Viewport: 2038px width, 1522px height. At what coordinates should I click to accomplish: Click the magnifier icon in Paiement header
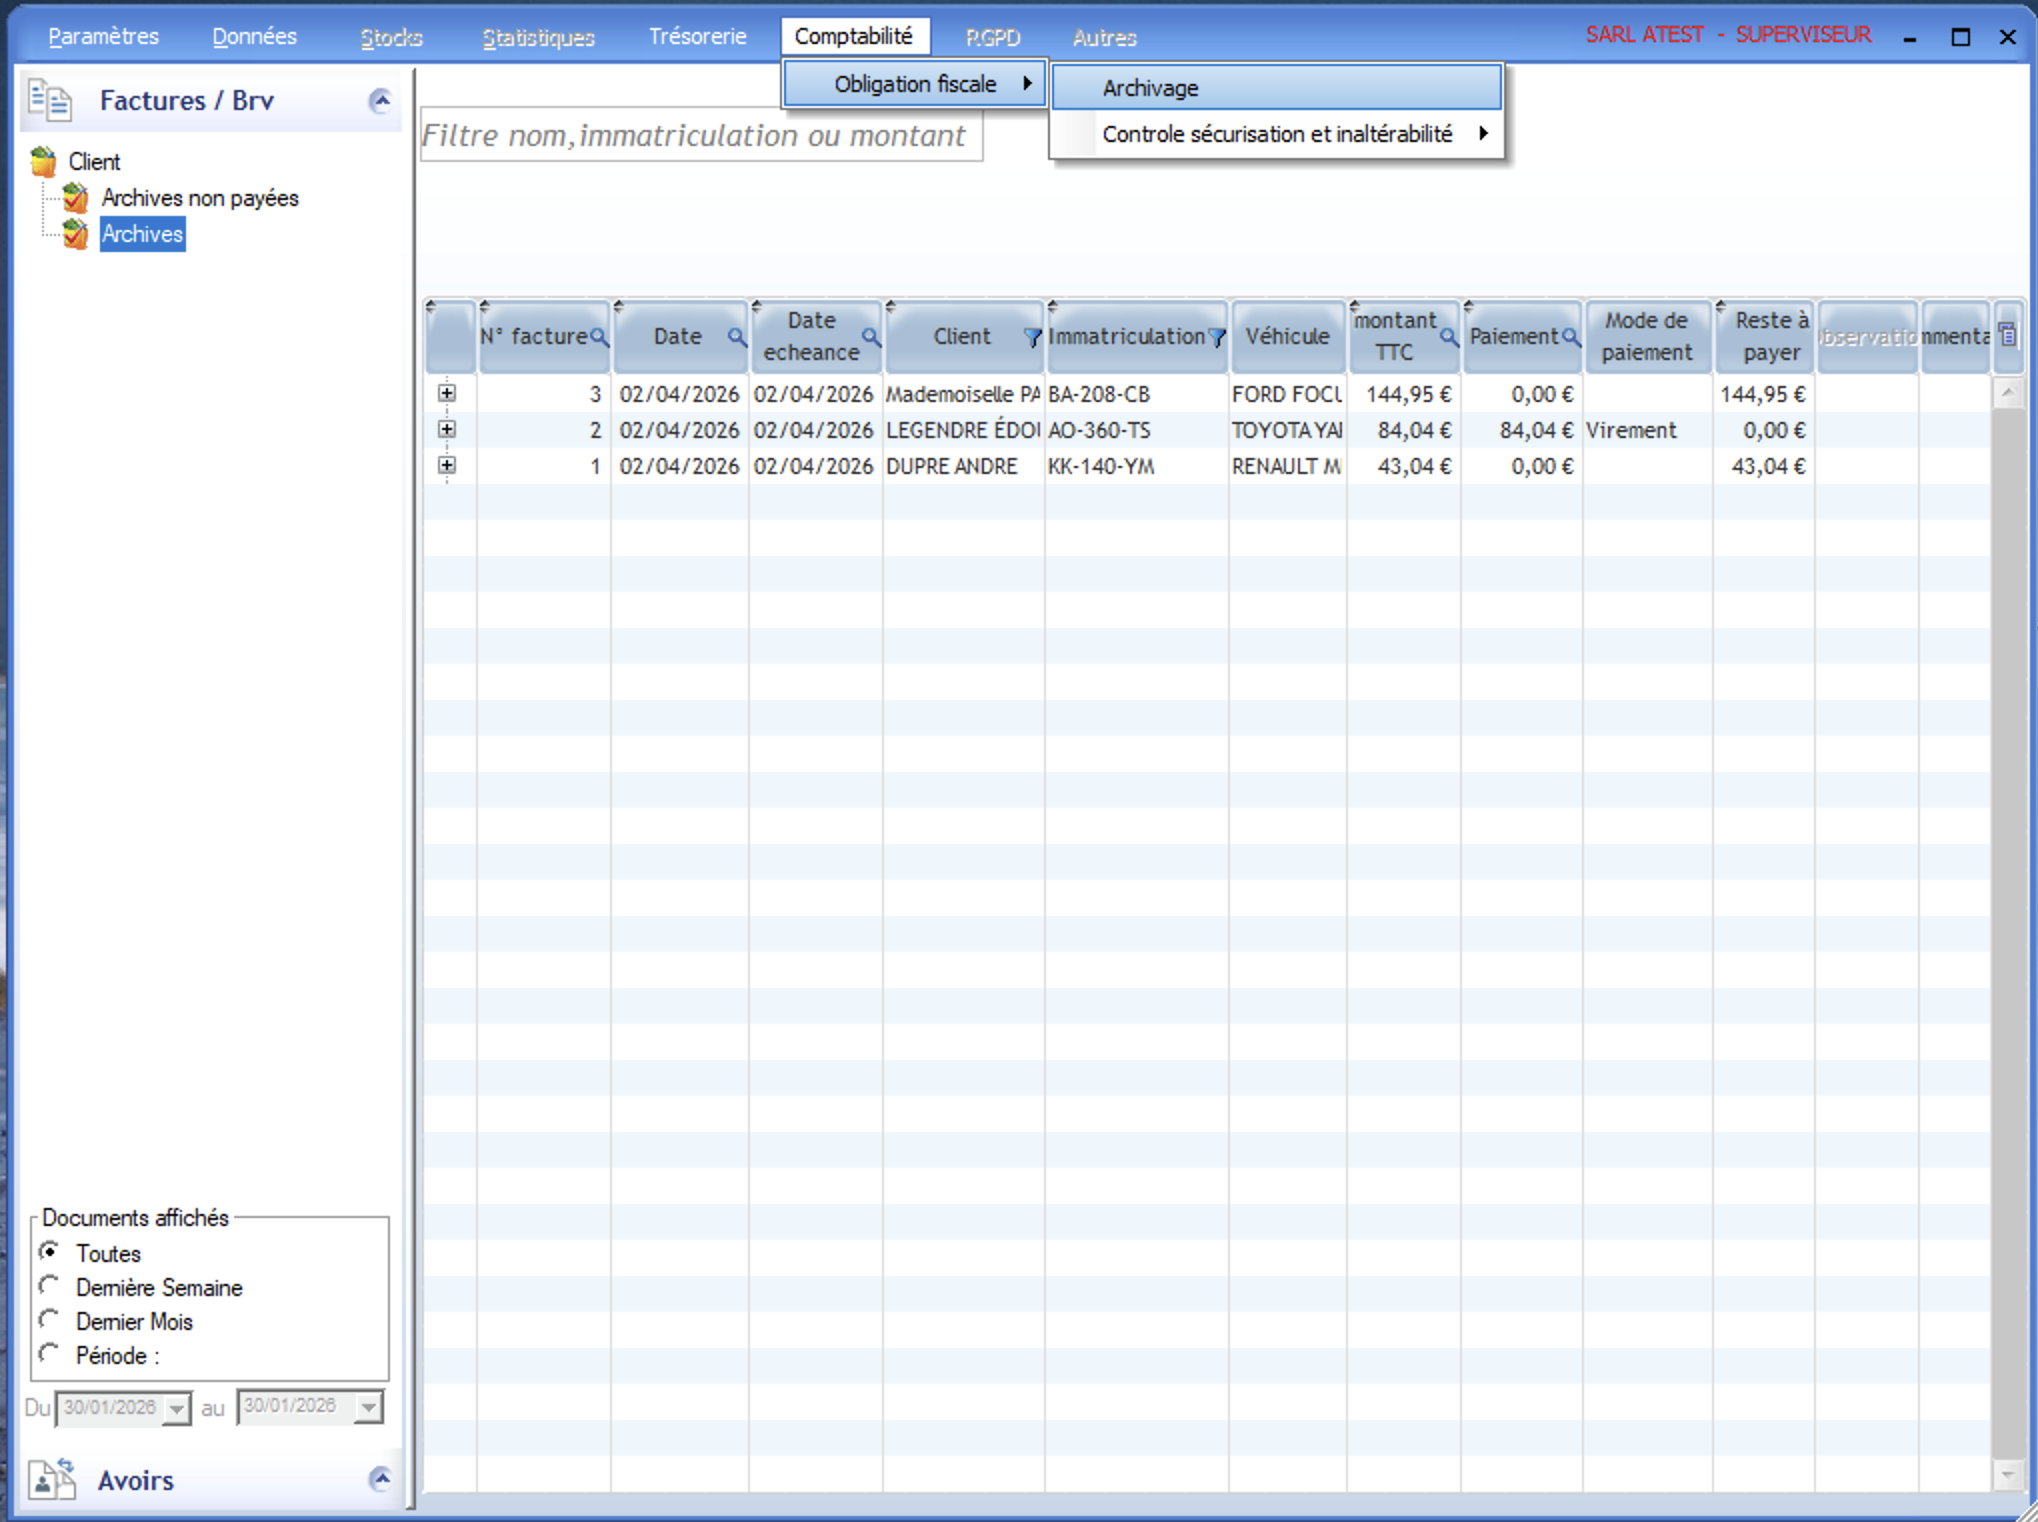1571,338
